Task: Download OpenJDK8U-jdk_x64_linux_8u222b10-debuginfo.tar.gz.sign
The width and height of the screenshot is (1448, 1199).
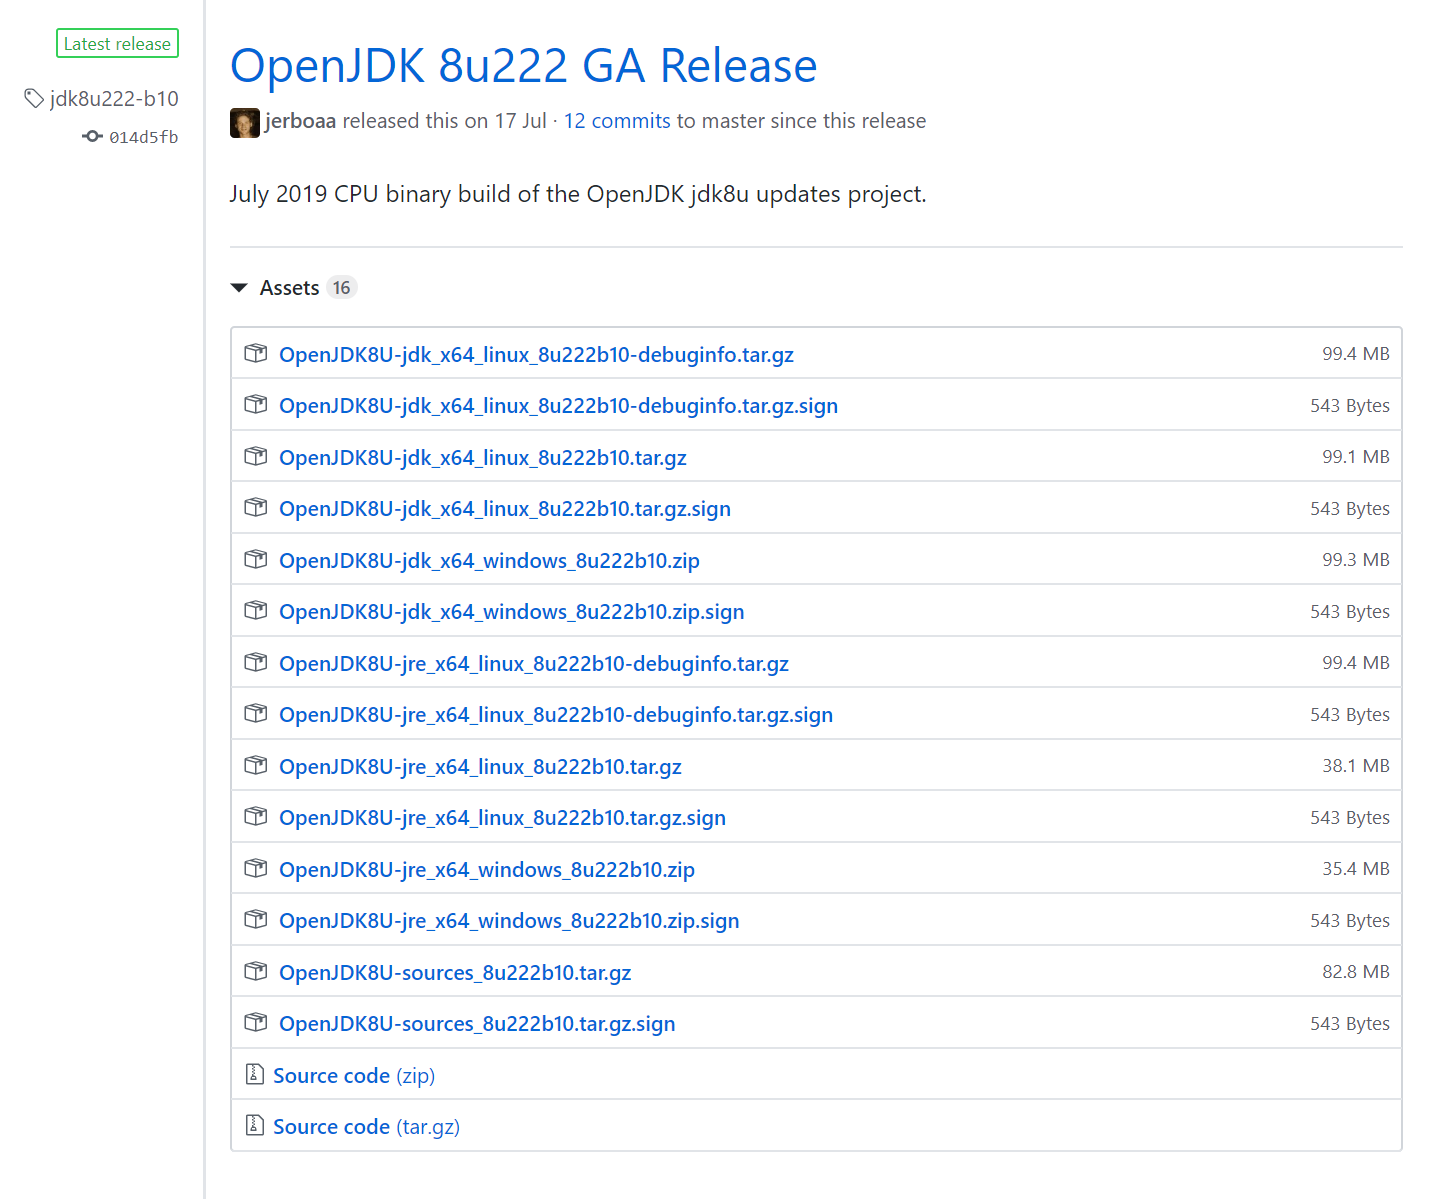Action: tap(558, 406)
